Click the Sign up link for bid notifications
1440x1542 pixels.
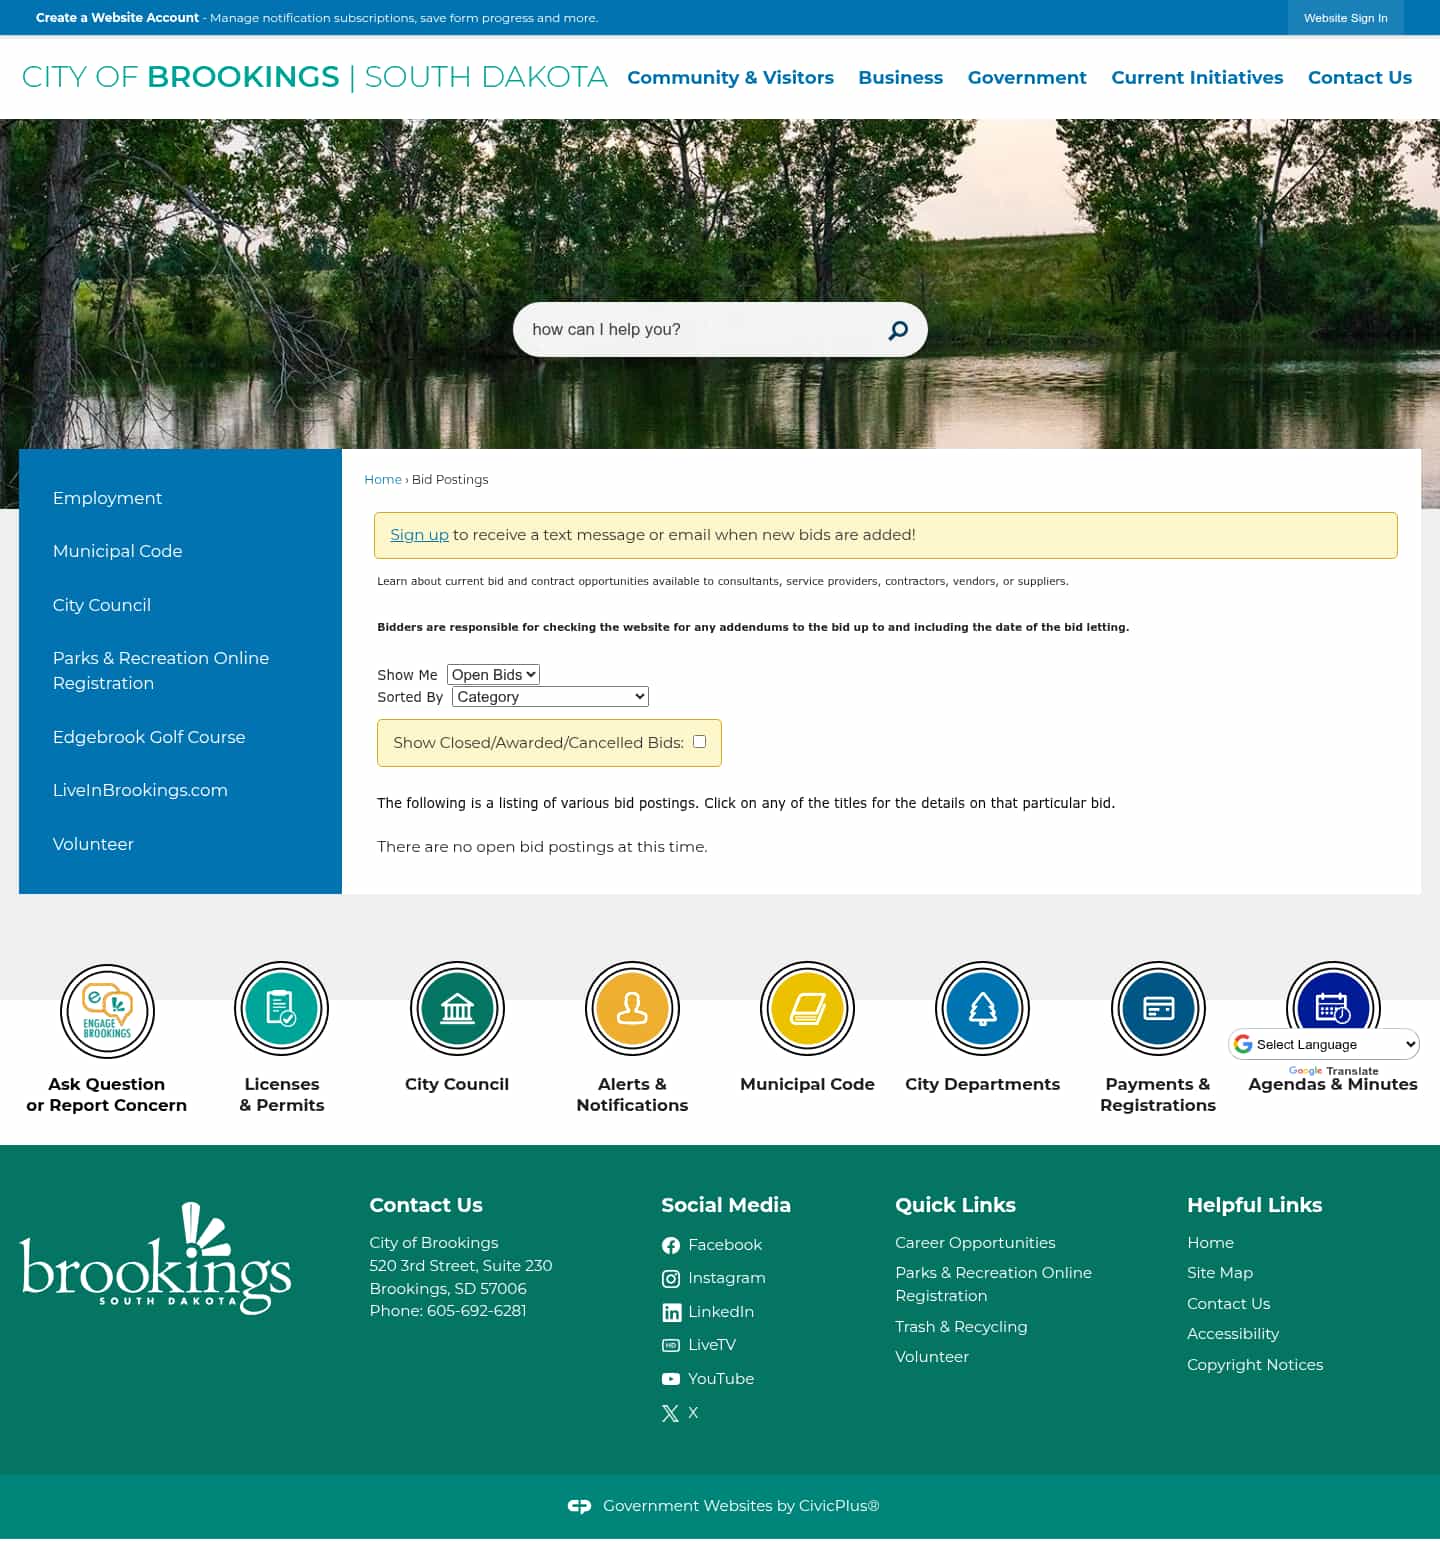[x=419, y=534]
